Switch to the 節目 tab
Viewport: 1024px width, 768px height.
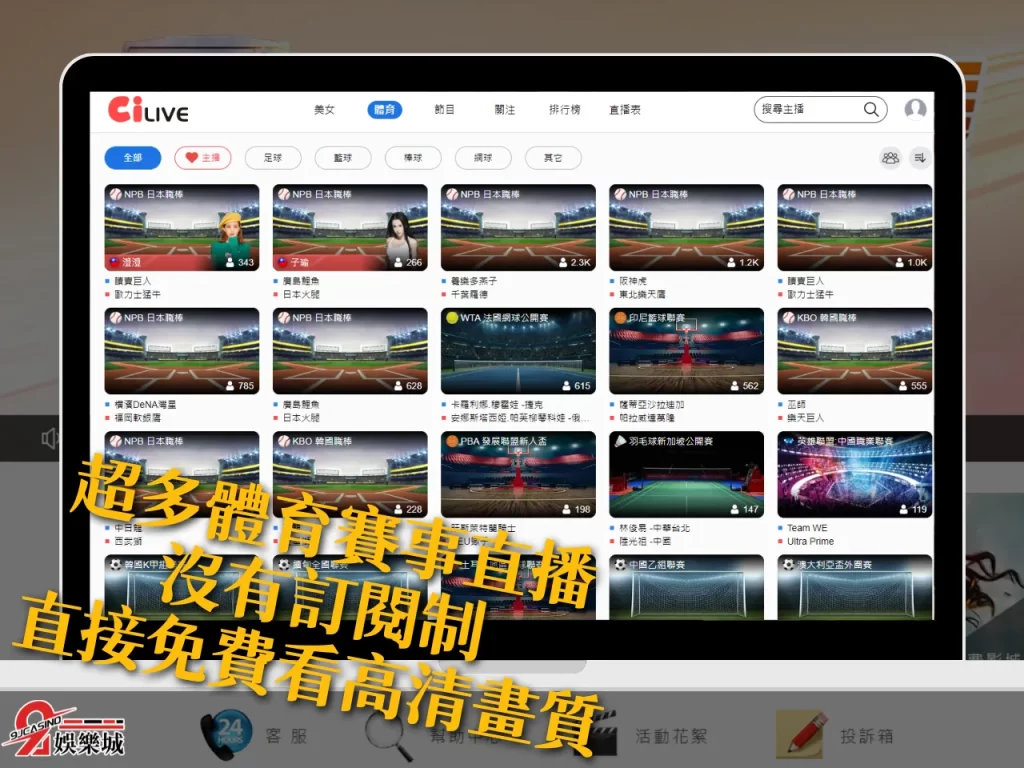[x=444, y=110]
